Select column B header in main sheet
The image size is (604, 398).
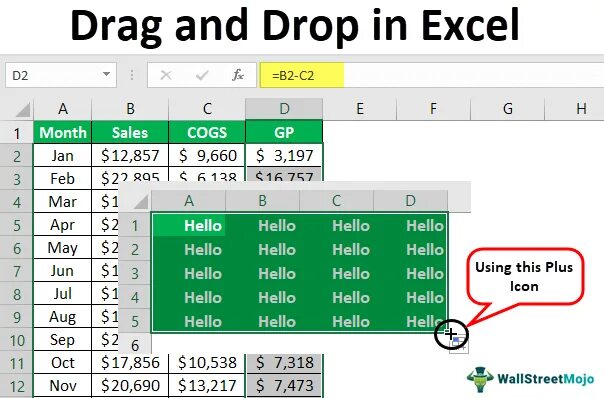[x=130, y=109]
